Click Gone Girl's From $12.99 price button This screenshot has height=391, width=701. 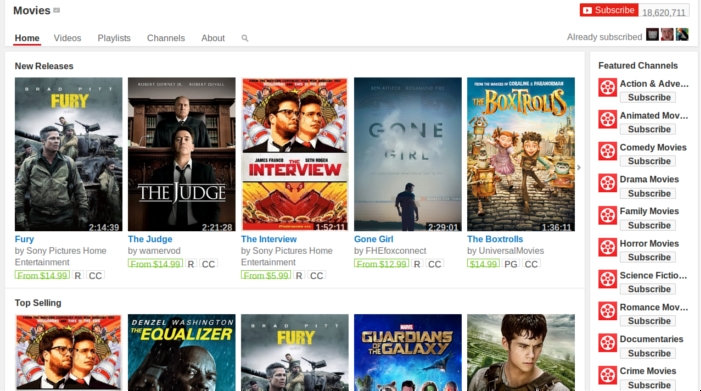click(x=381, y=264)
